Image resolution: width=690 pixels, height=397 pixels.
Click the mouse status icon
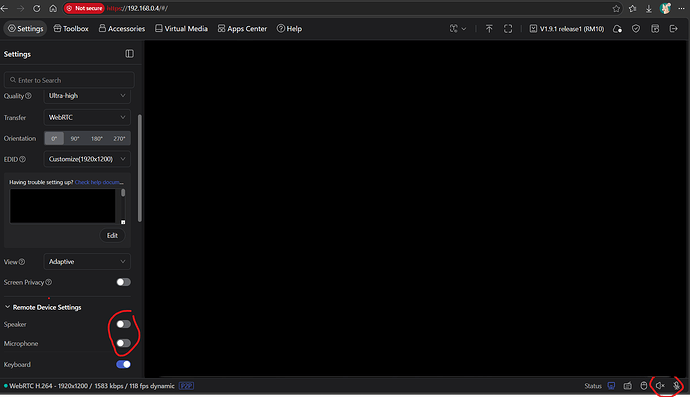pyautogui.click(x=644, y=386)
